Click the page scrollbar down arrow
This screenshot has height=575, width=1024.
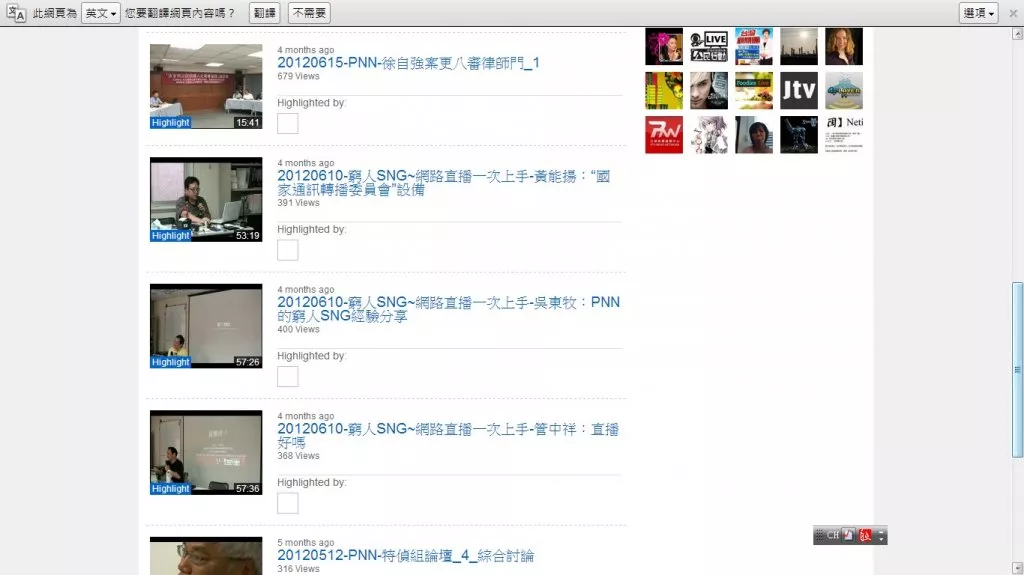[x=1017, y=568]
